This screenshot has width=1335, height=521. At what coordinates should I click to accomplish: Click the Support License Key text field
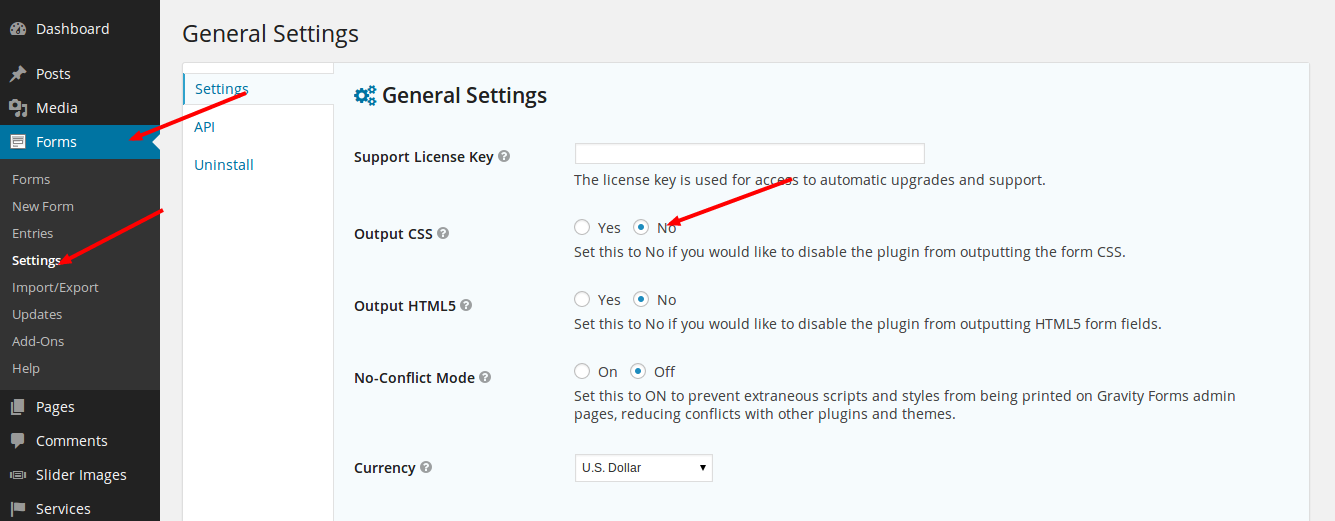[x=749, y=154]
